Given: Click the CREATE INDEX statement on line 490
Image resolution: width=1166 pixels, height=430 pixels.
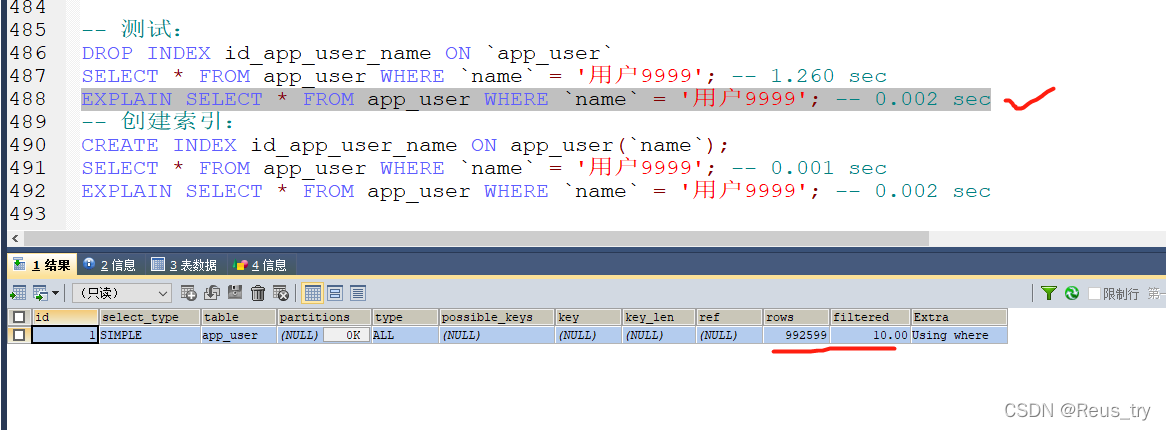Looking at the screenshot, I should pos(405,145).
